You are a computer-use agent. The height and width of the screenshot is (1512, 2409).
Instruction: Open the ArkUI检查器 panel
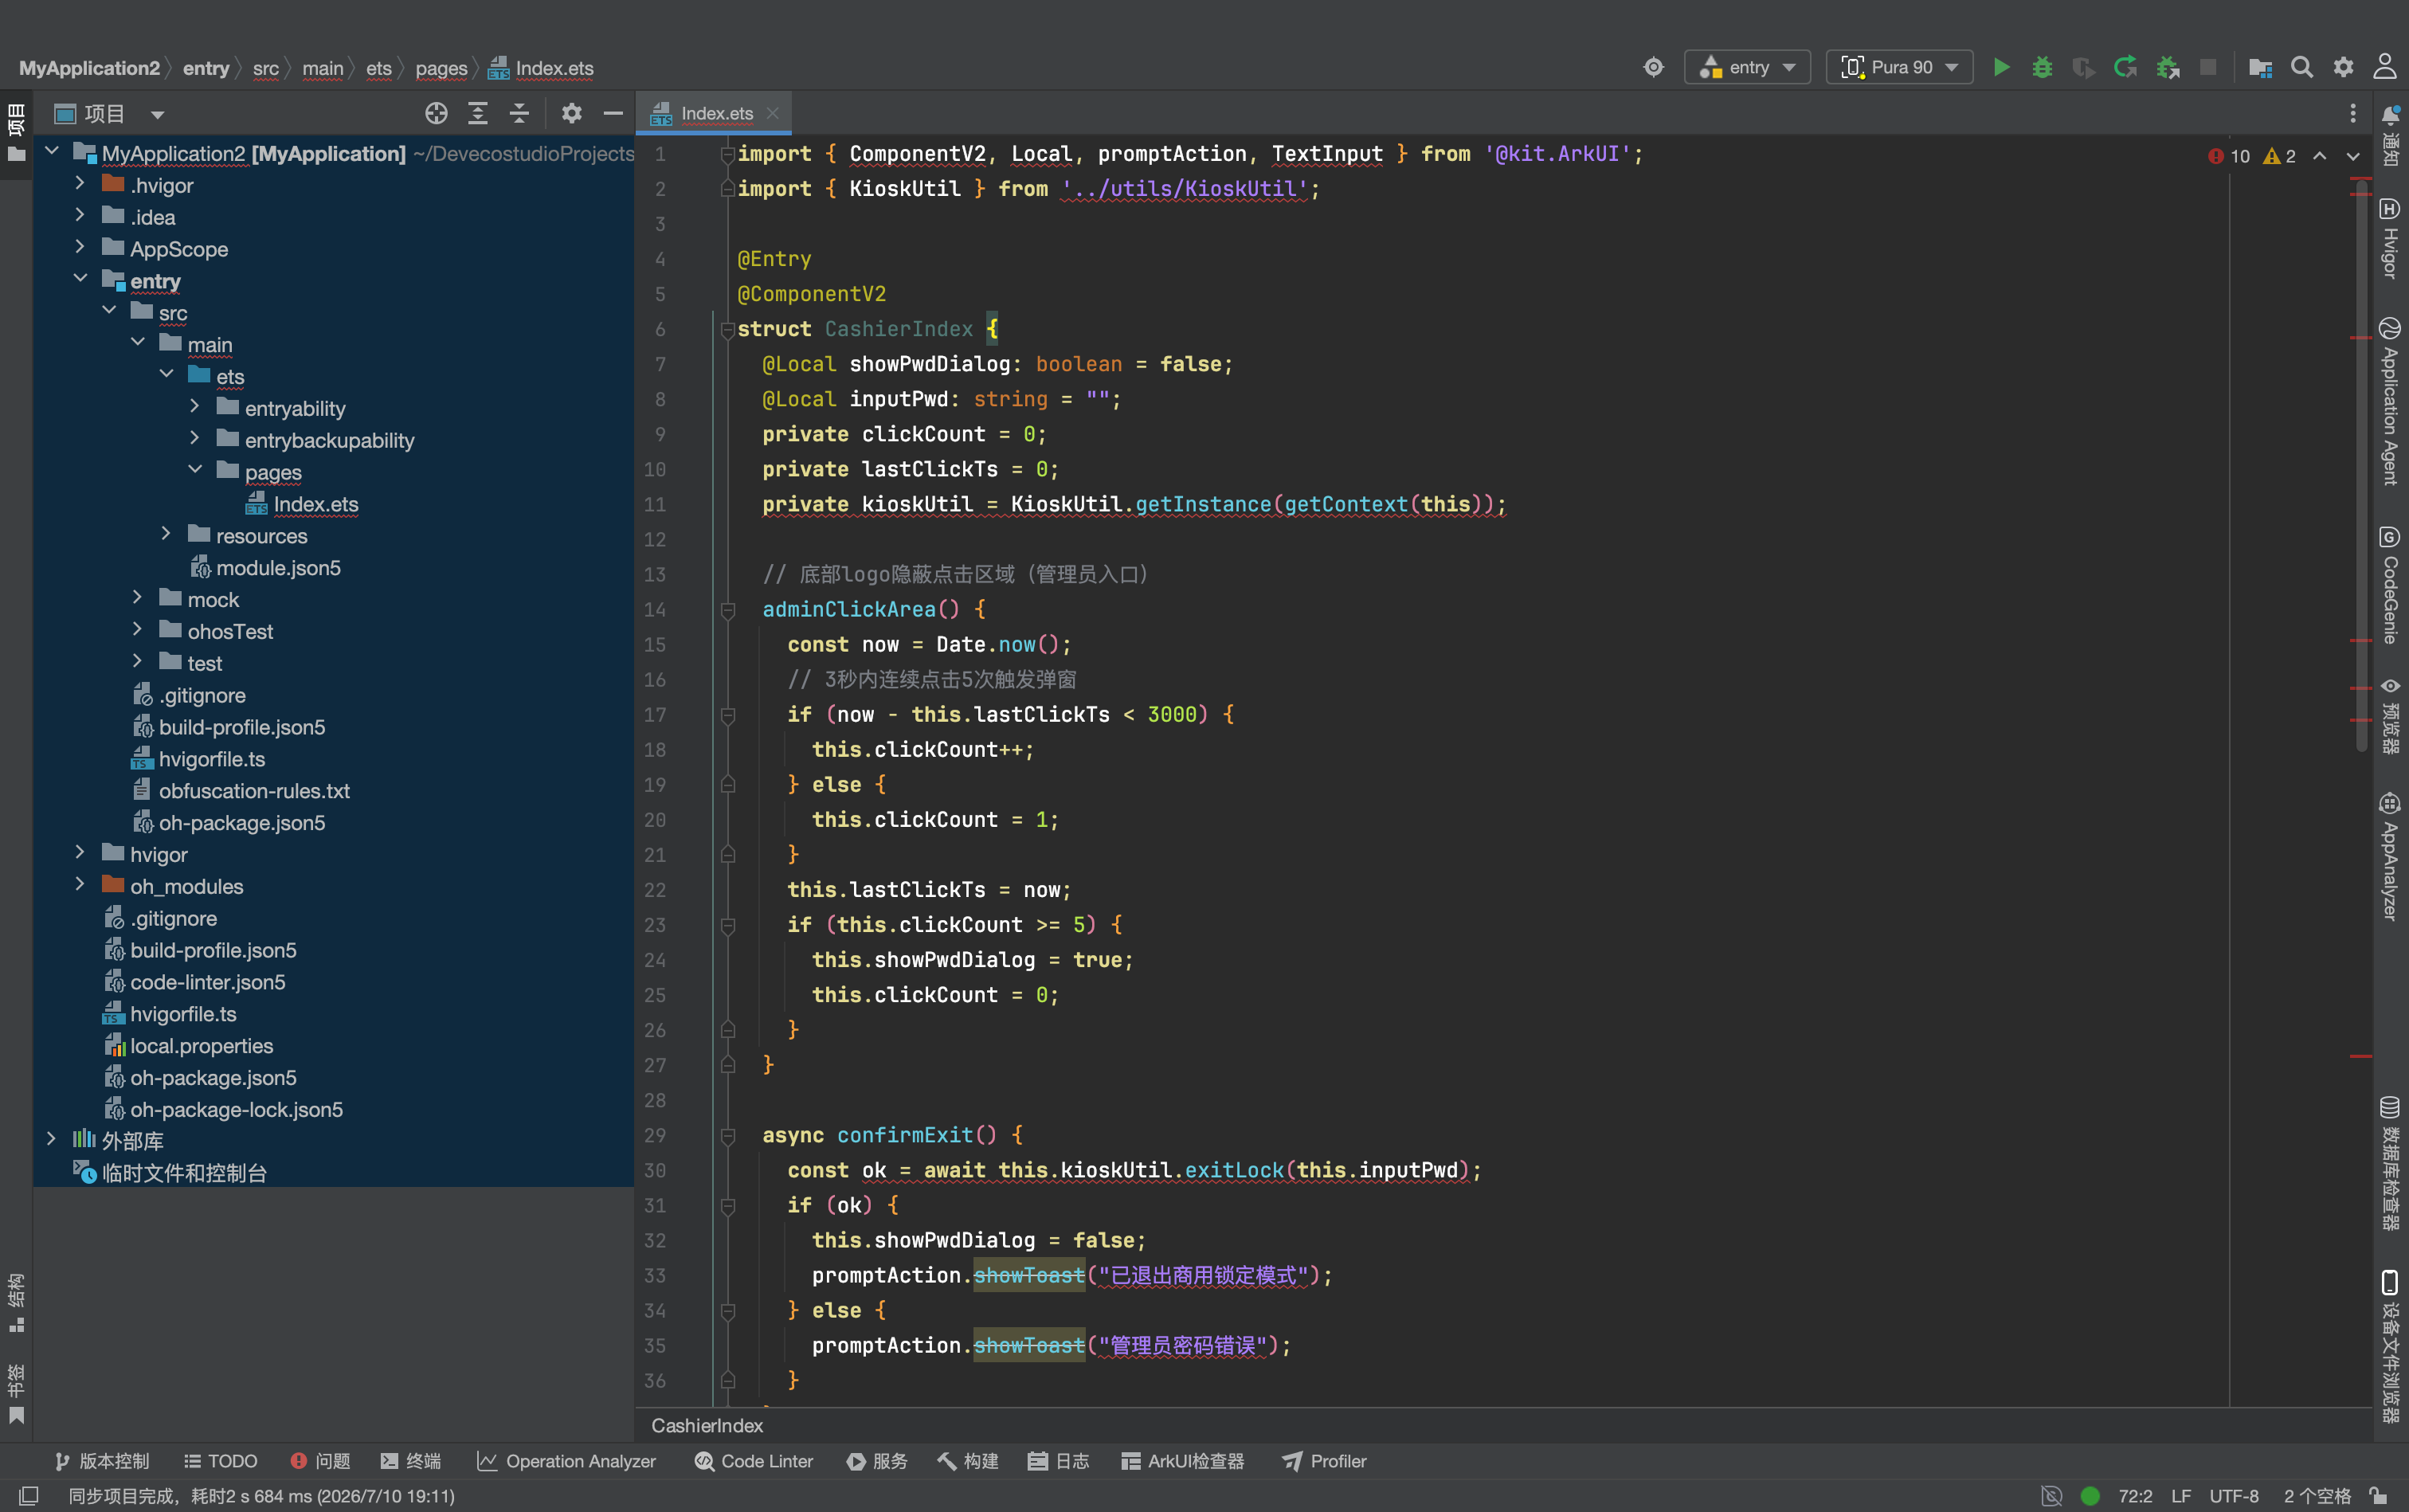pos(1183,1461)
